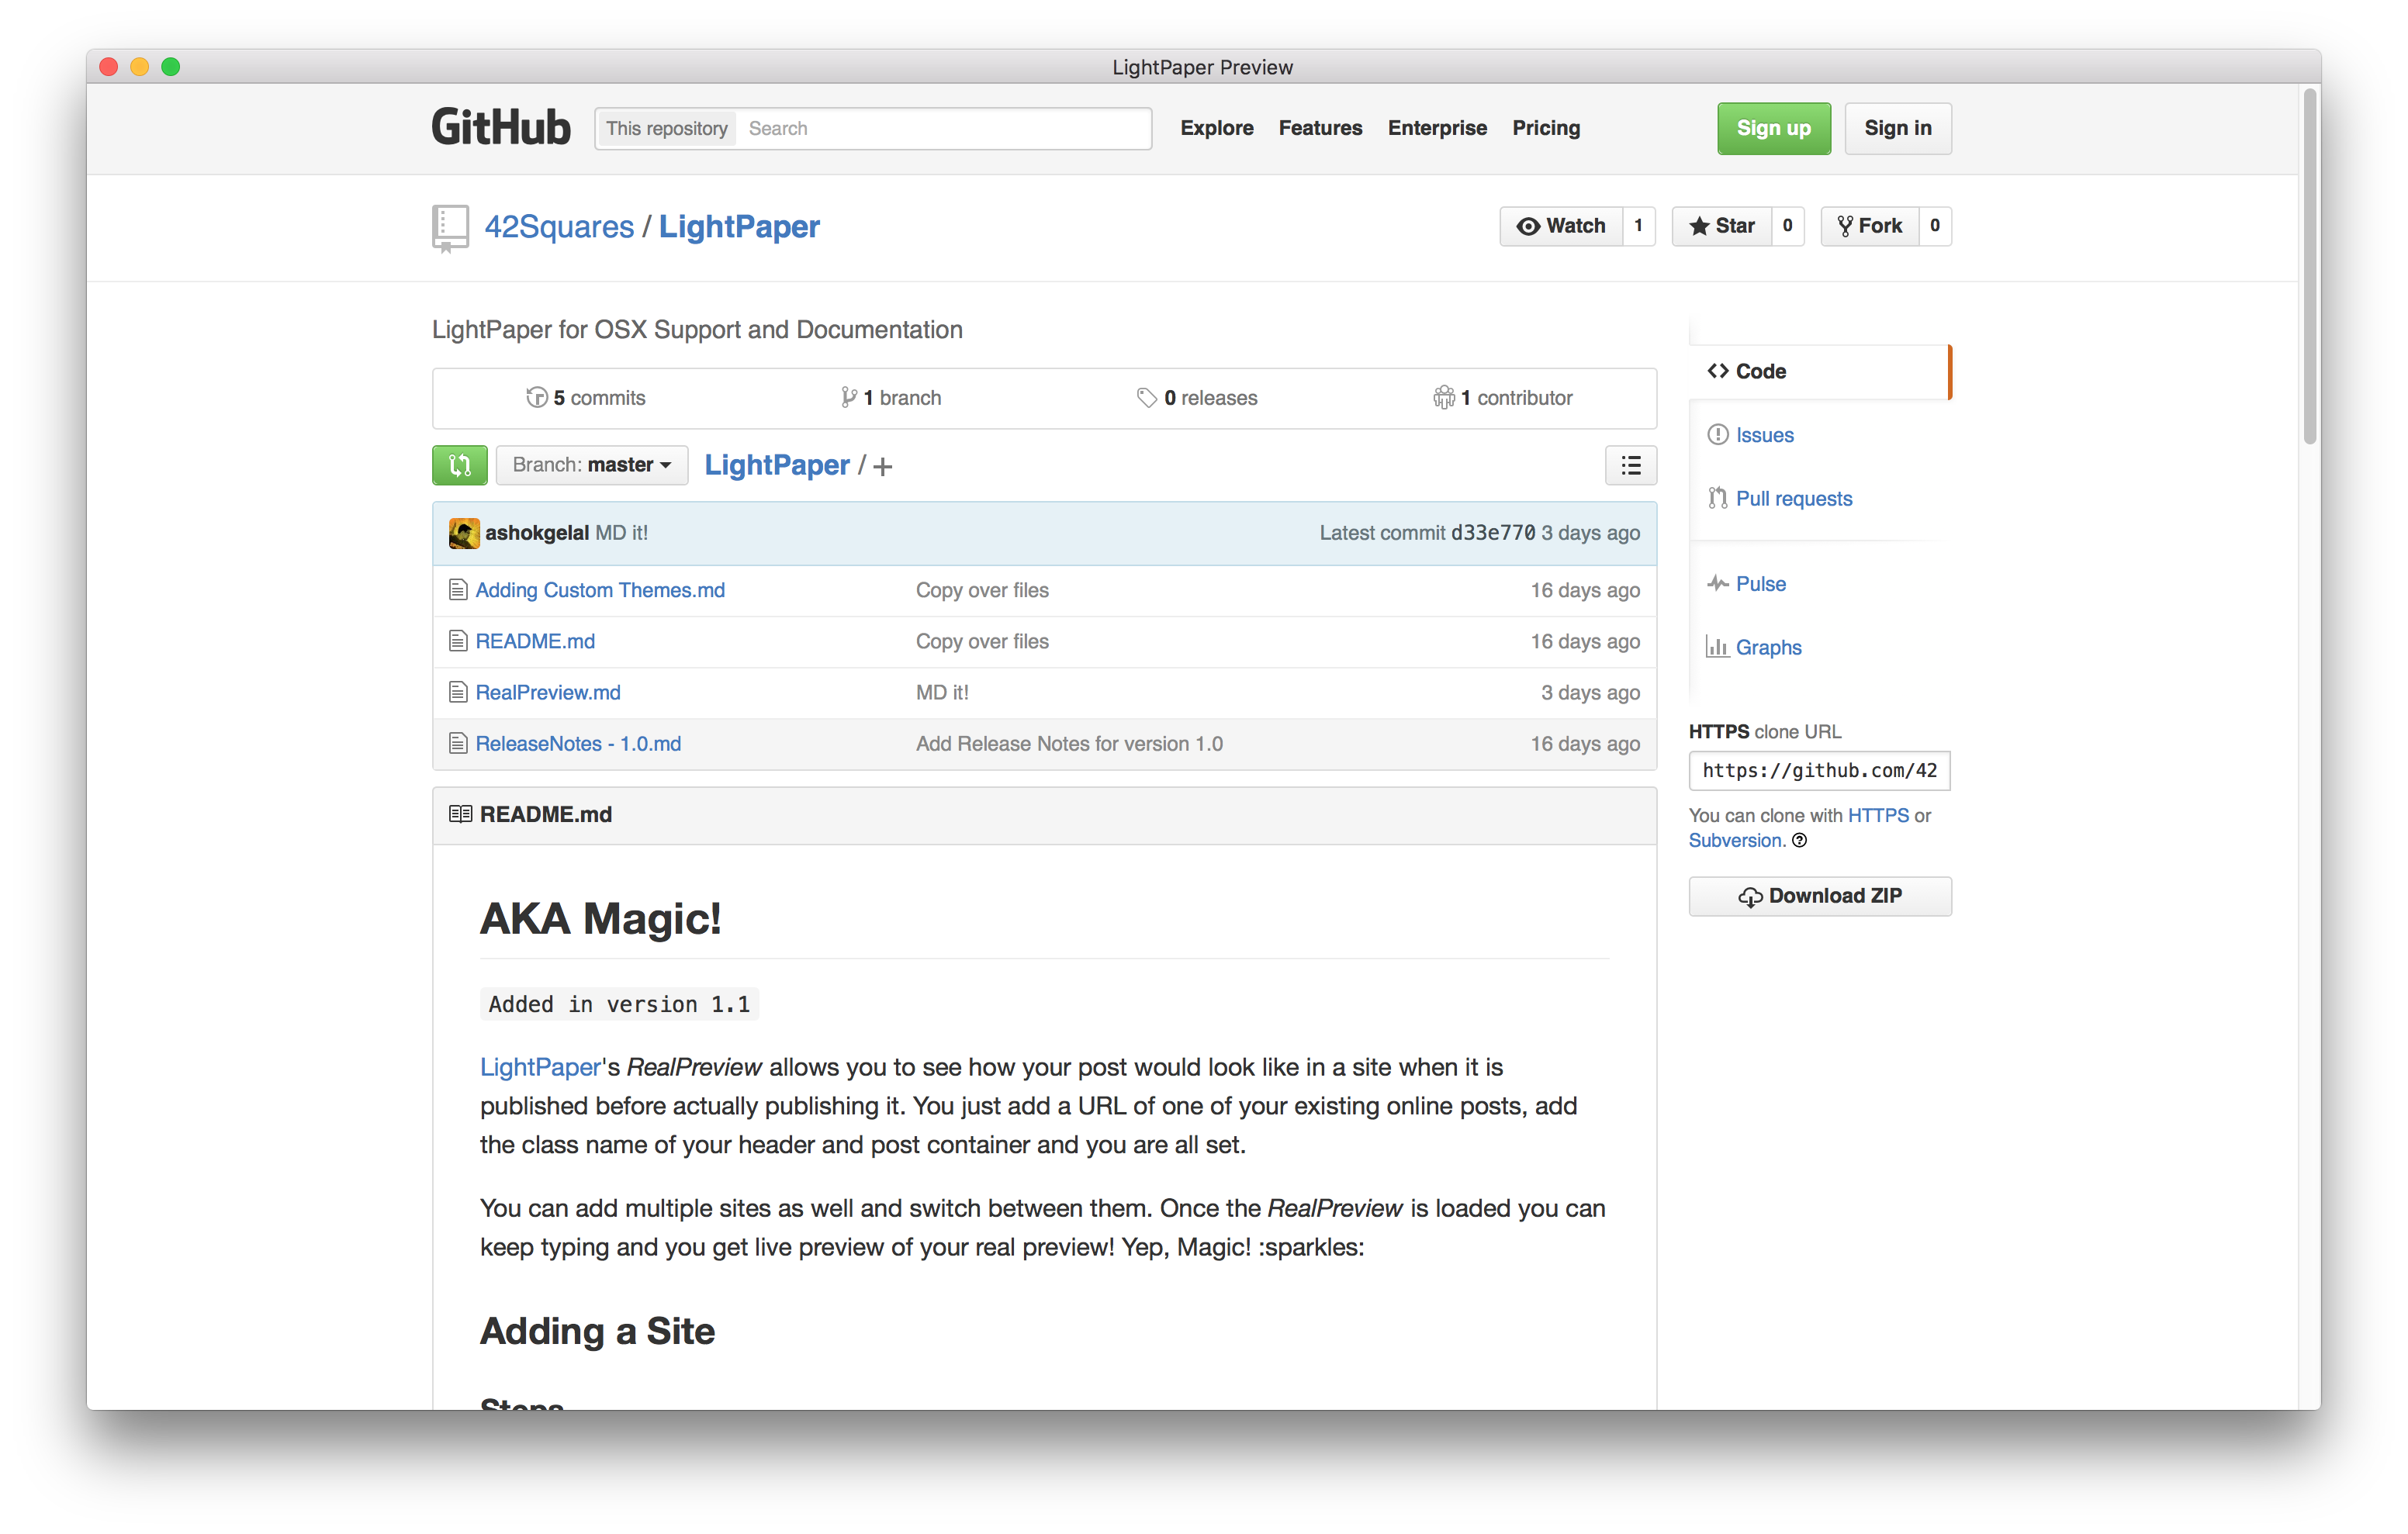Click the plus icon to create new file
This screenshot has height=1534, width=2408.
tap(883, 466)
